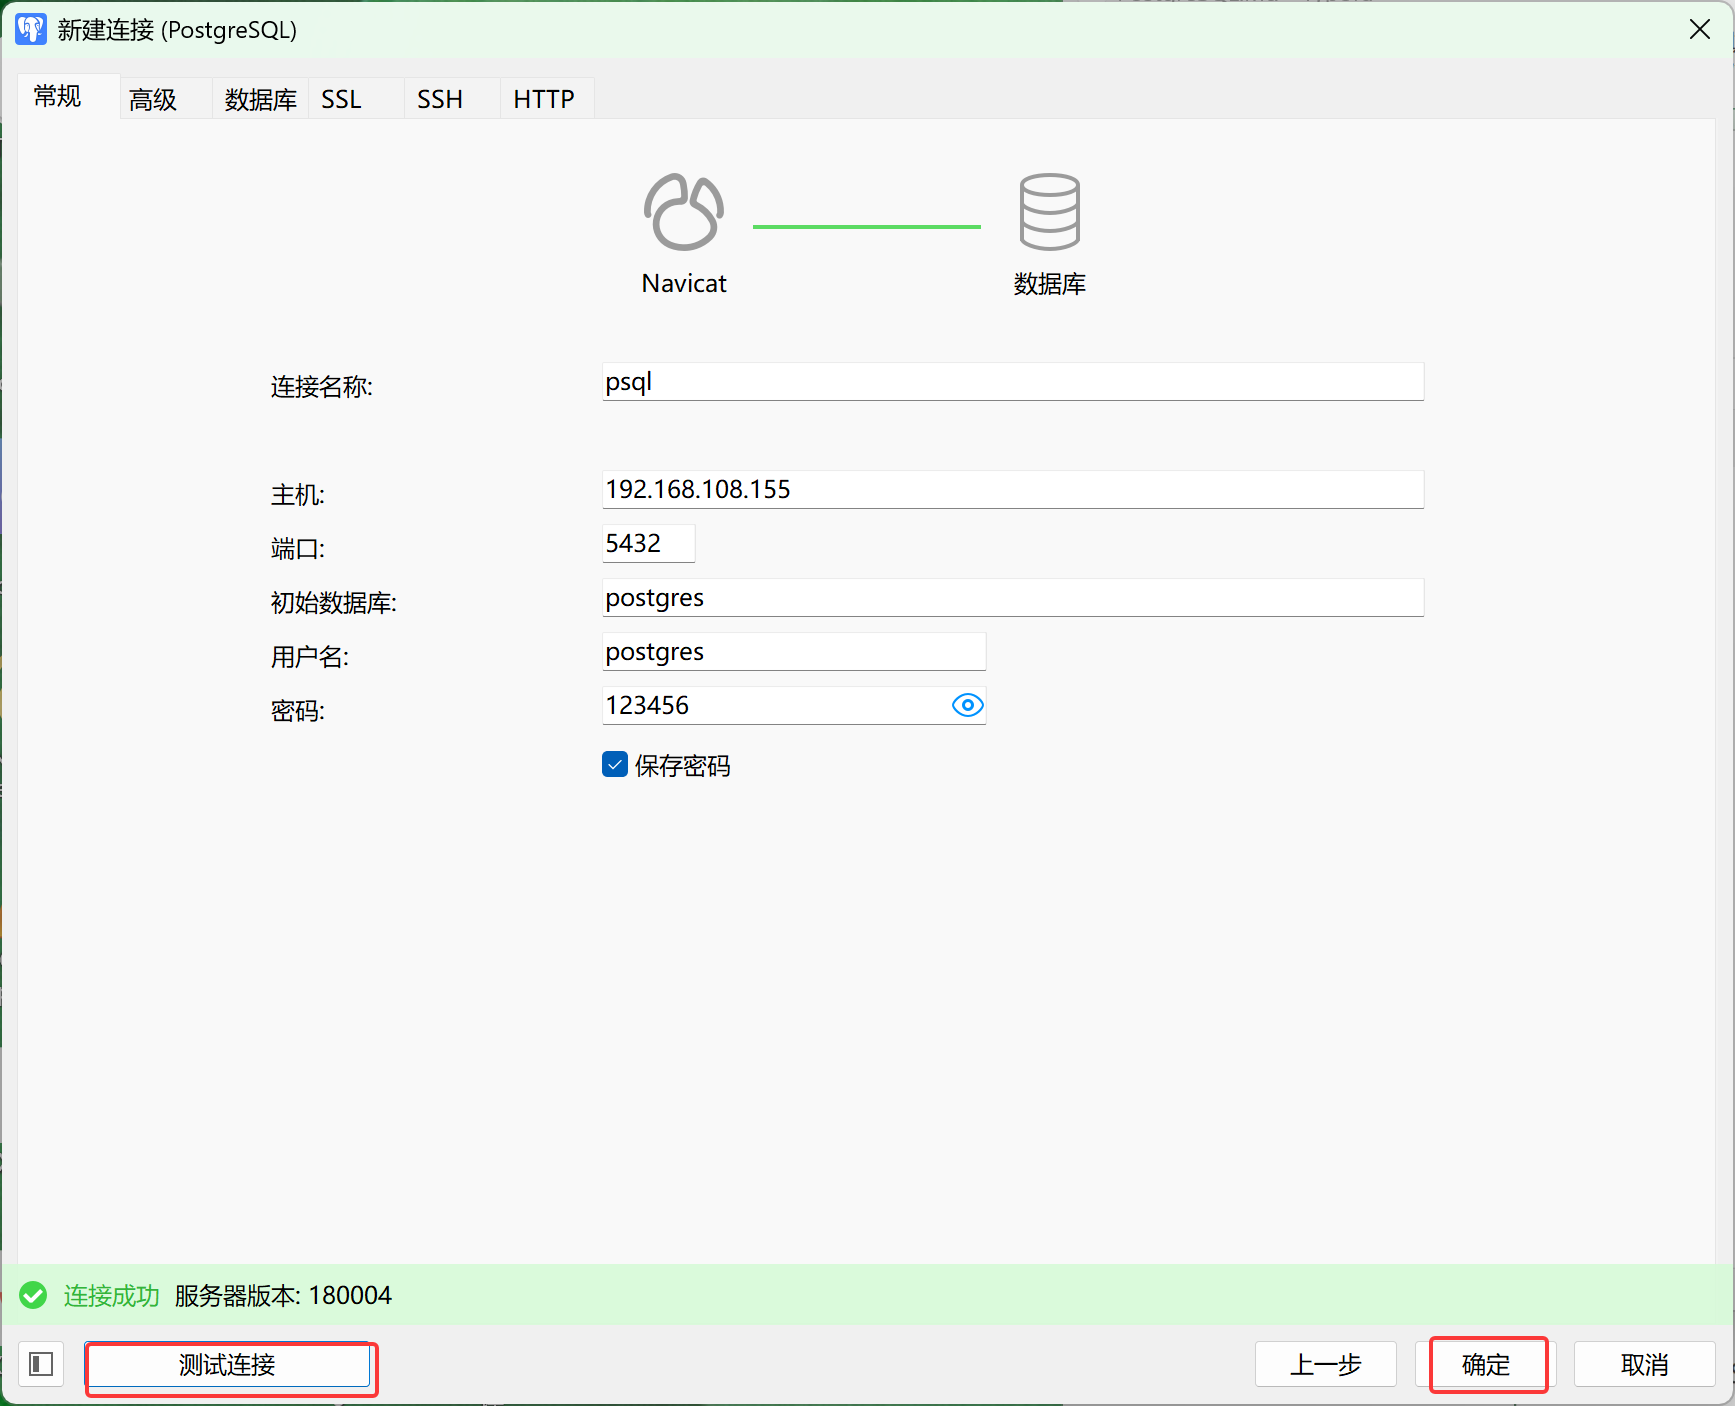Click 服务器版本: 180004 status text
Viewport: 1735px width, 1406px height.
coord(283,1295)
